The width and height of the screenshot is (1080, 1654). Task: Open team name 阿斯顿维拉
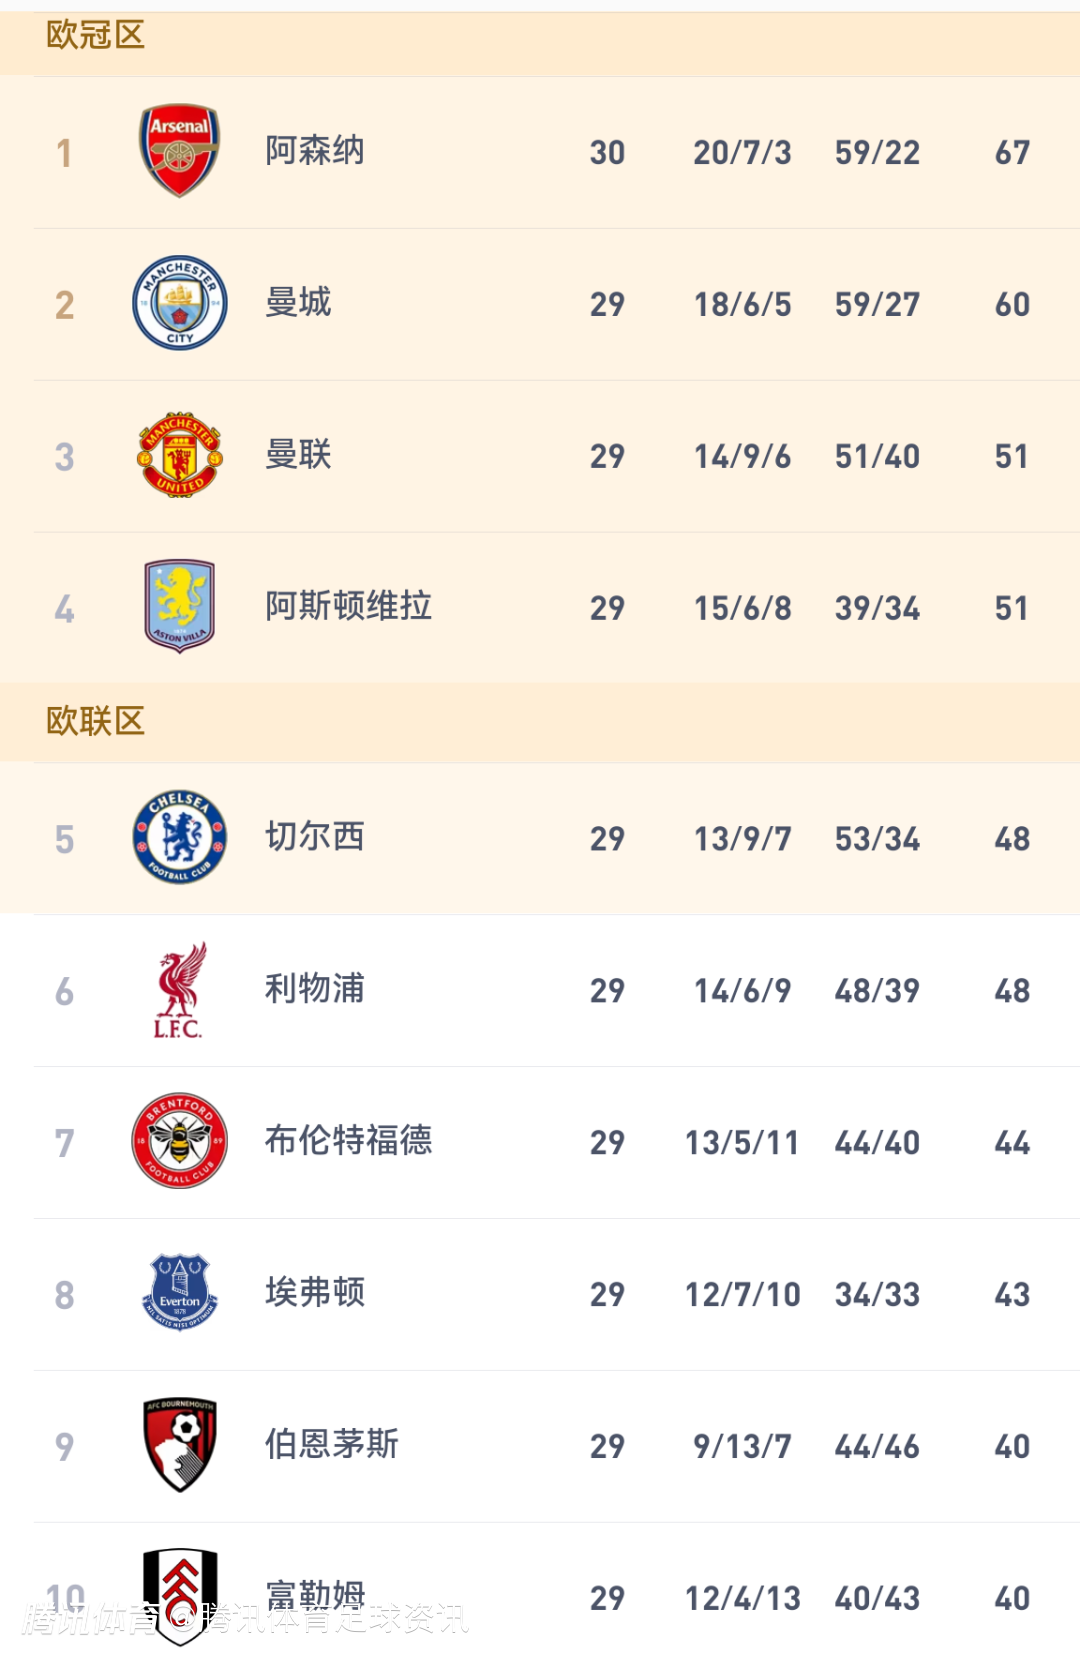[348, 606]
